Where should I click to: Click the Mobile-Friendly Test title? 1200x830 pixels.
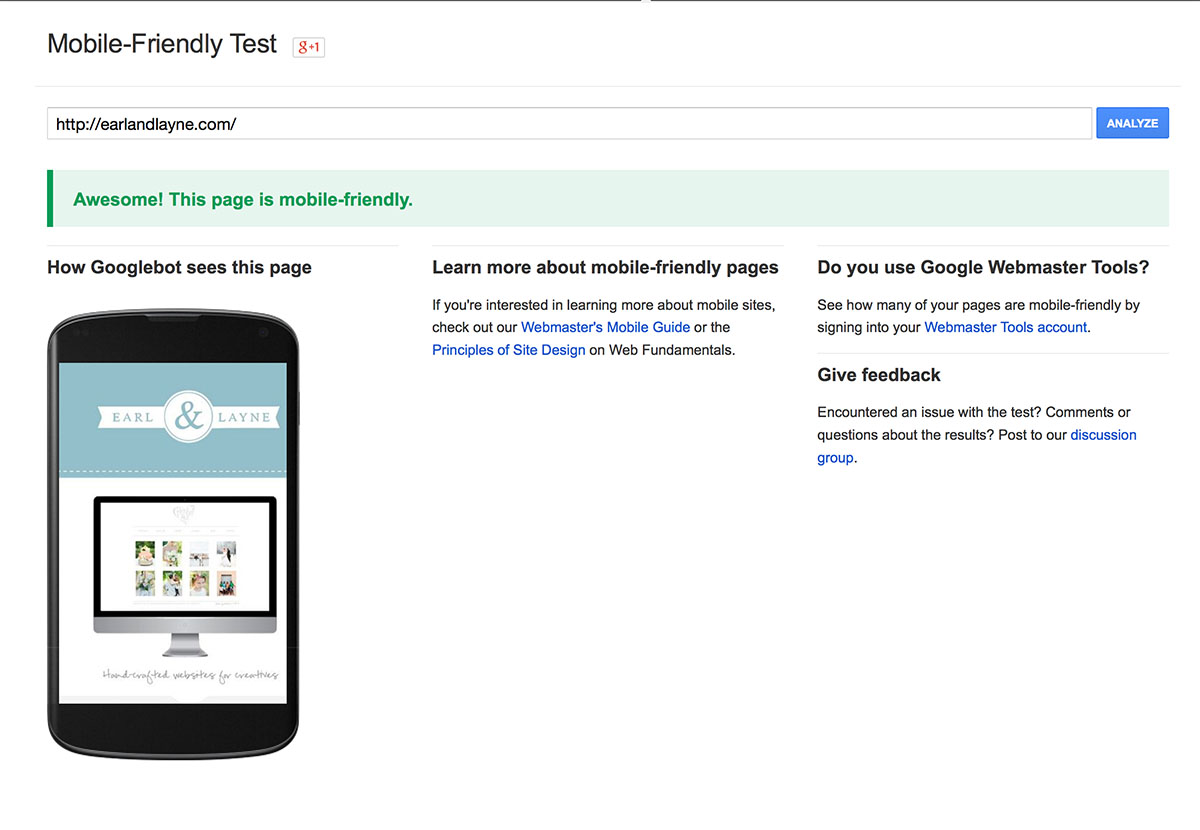(162, 44)
